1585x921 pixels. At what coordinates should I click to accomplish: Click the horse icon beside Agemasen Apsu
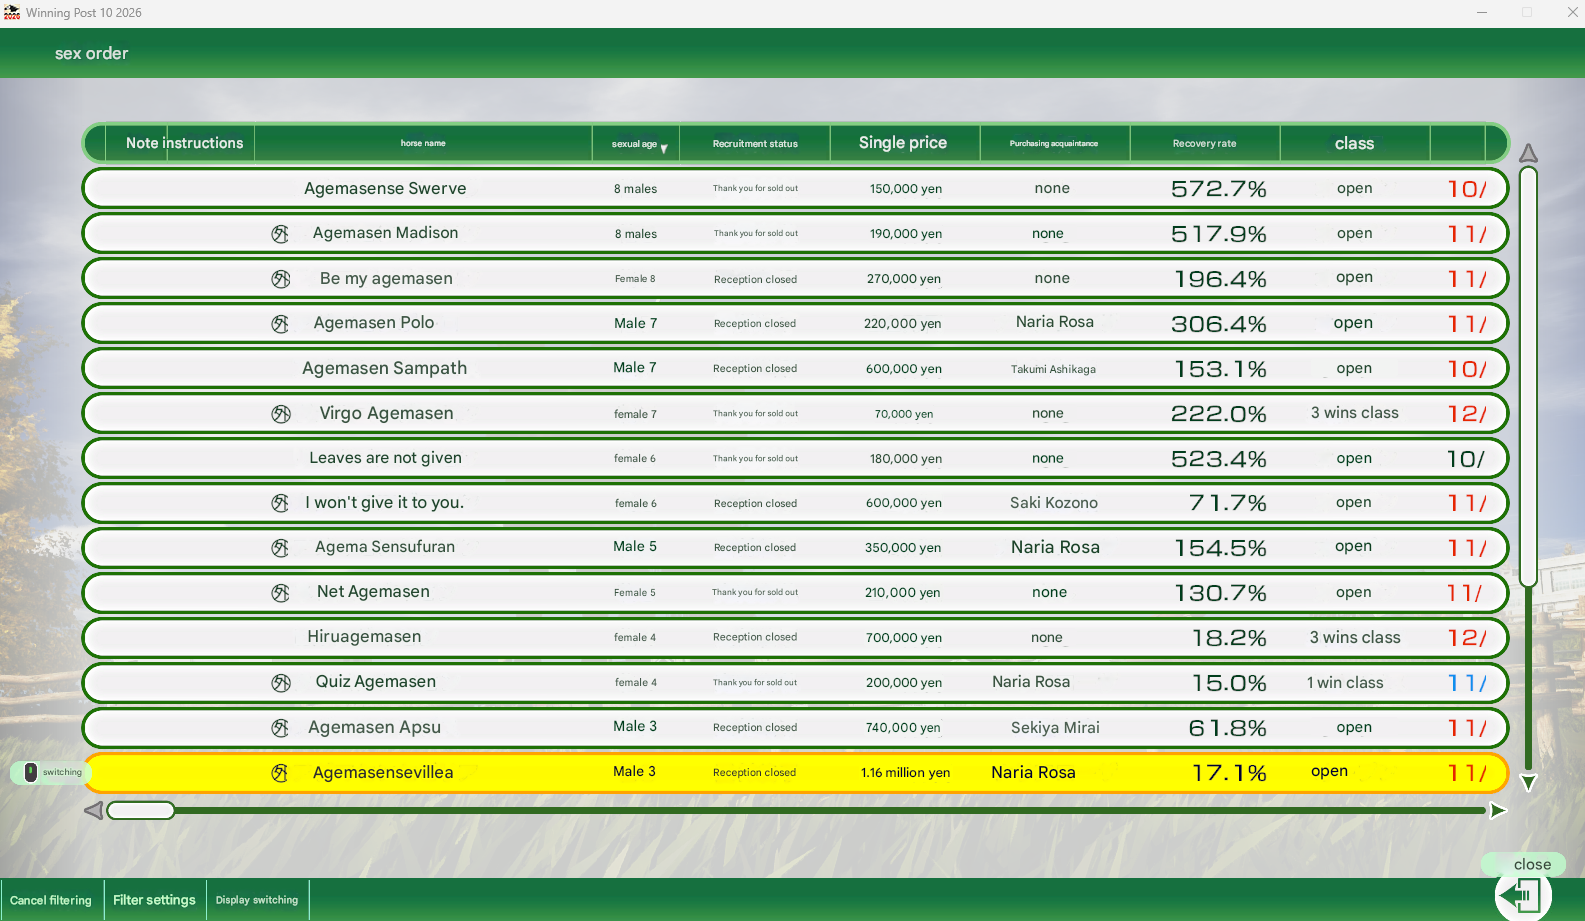(x=280, y=728)
